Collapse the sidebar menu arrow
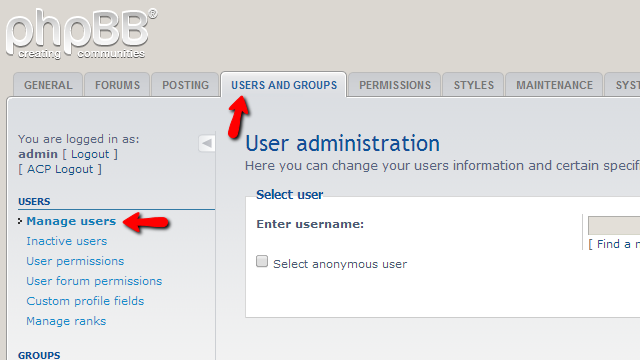The height and width of the screenshot is (360, 640). click(207, 143)
